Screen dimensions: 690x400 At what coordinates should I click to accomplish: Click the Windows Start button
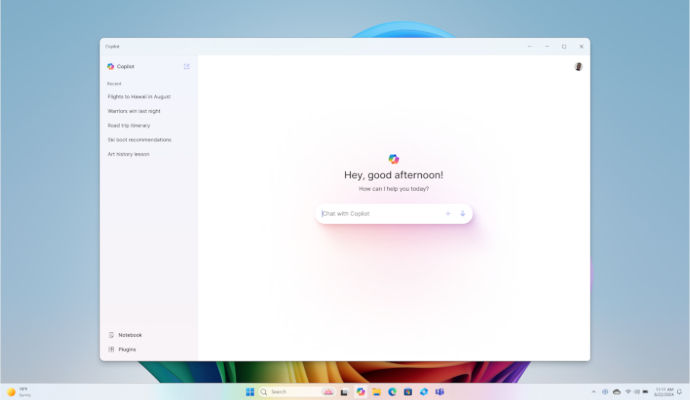(x=250, y=392)
